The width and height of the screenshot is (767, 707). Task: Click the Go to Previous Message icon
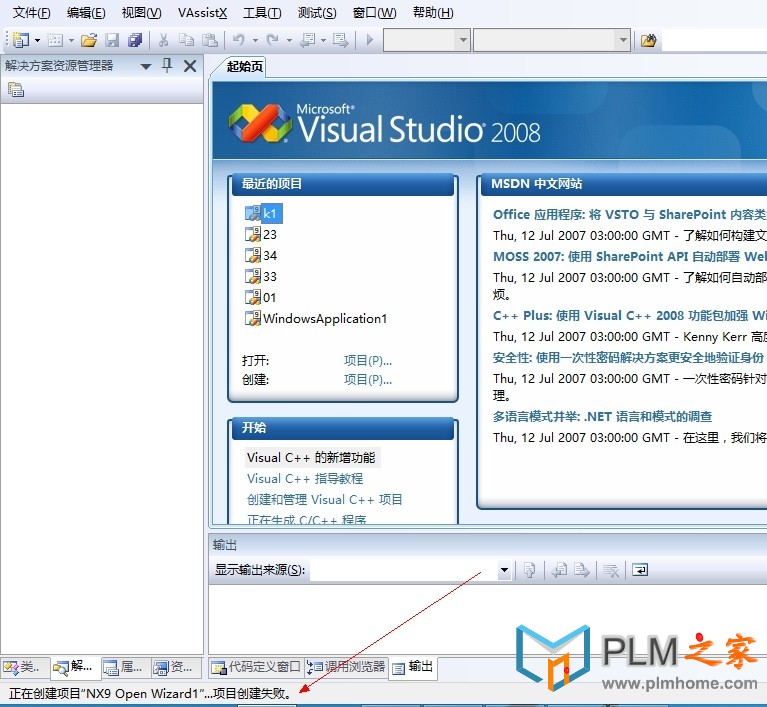click(559, 570)
